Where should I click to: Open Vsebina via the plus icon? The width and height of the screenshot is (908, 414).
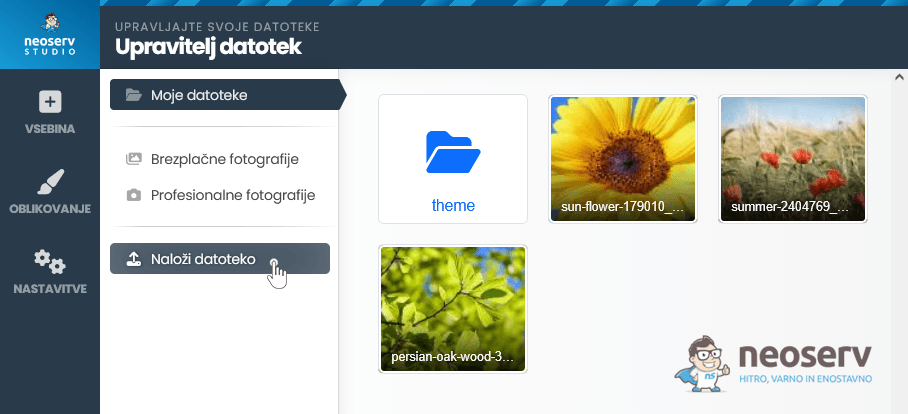pyautogui.click(x=49, y=102)
